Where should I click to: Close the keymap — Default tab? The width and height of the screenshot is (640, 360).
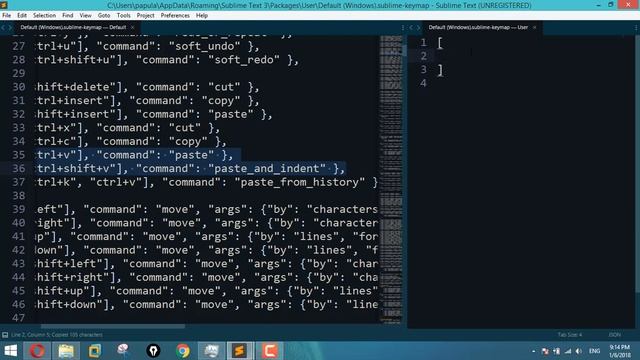pyautogui.click(x=132, y=27)
